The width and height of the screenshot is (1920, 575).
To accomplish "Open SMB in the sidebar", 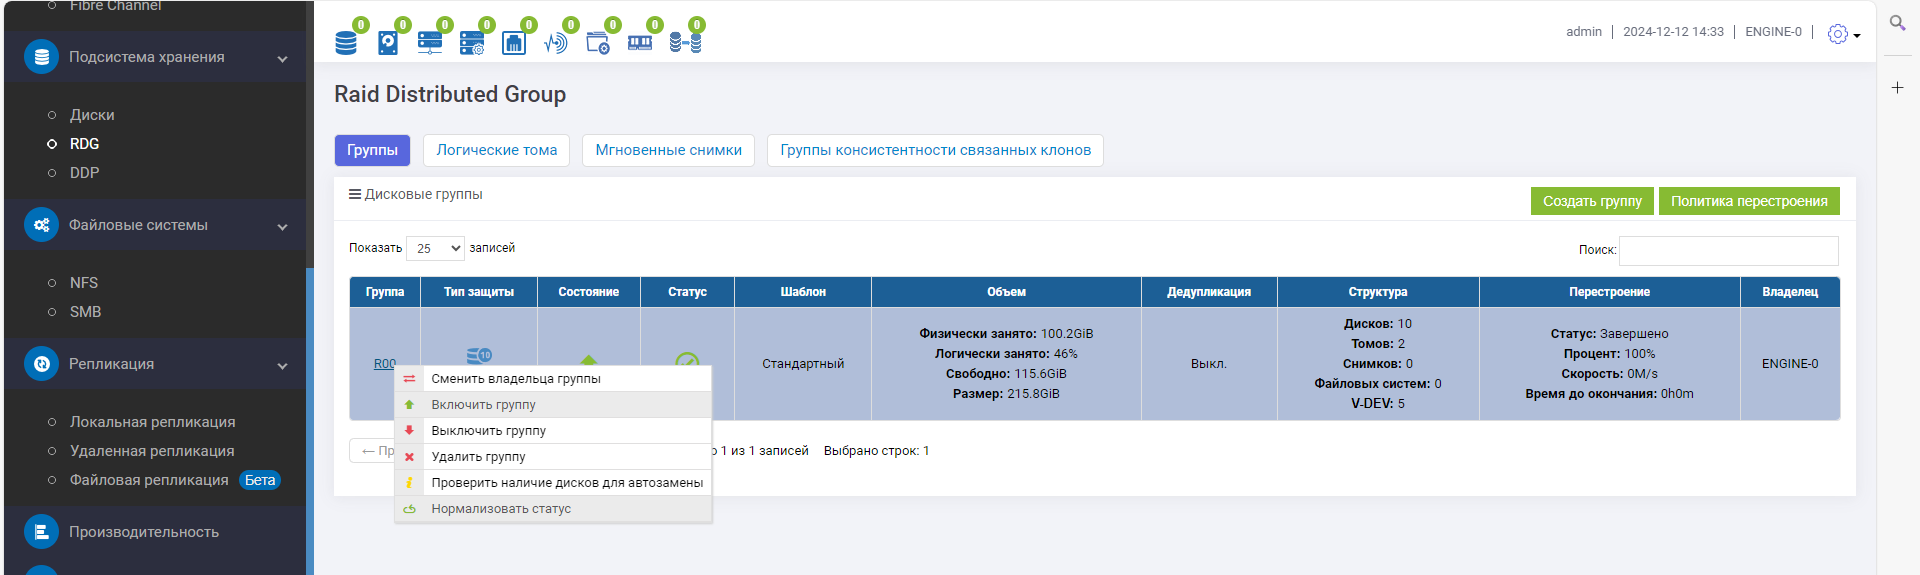I will [x=85, y=312].
